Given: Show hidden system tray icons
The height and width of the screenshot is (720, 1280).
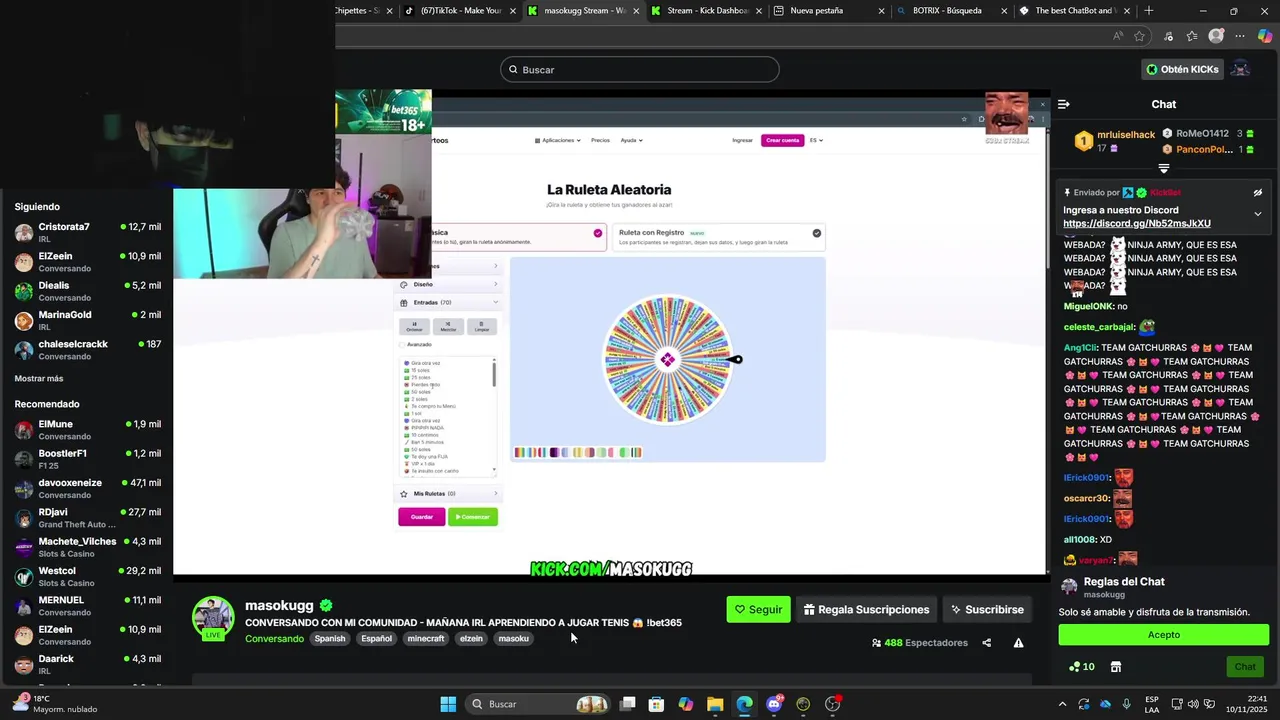Looking at the screenshot, I should pyautogui.click(x=1062, y=704).
